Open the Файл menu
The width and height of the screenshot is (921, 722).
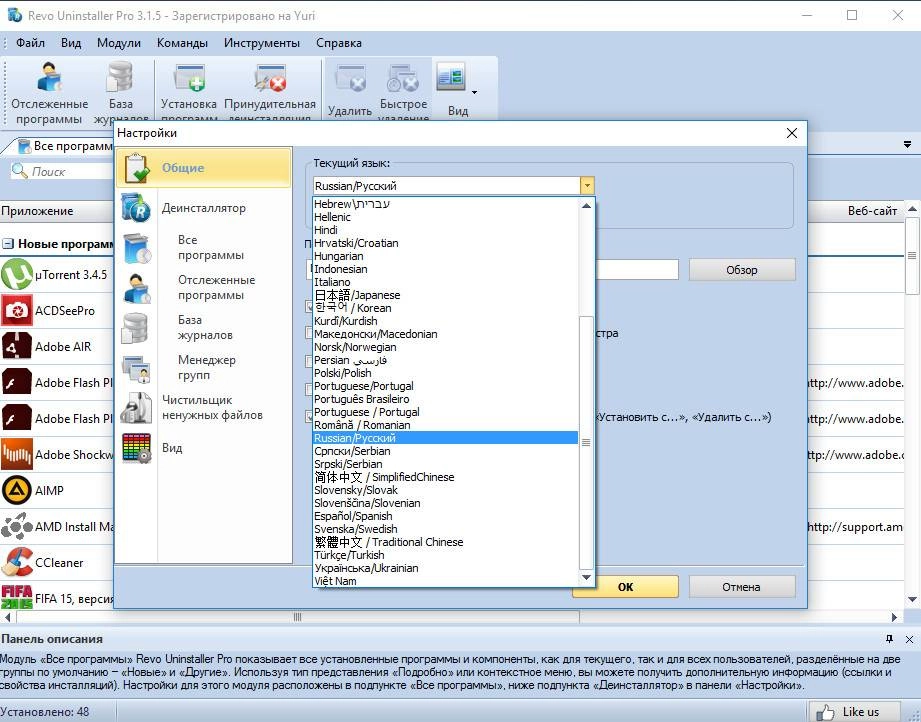coord(31,43)
